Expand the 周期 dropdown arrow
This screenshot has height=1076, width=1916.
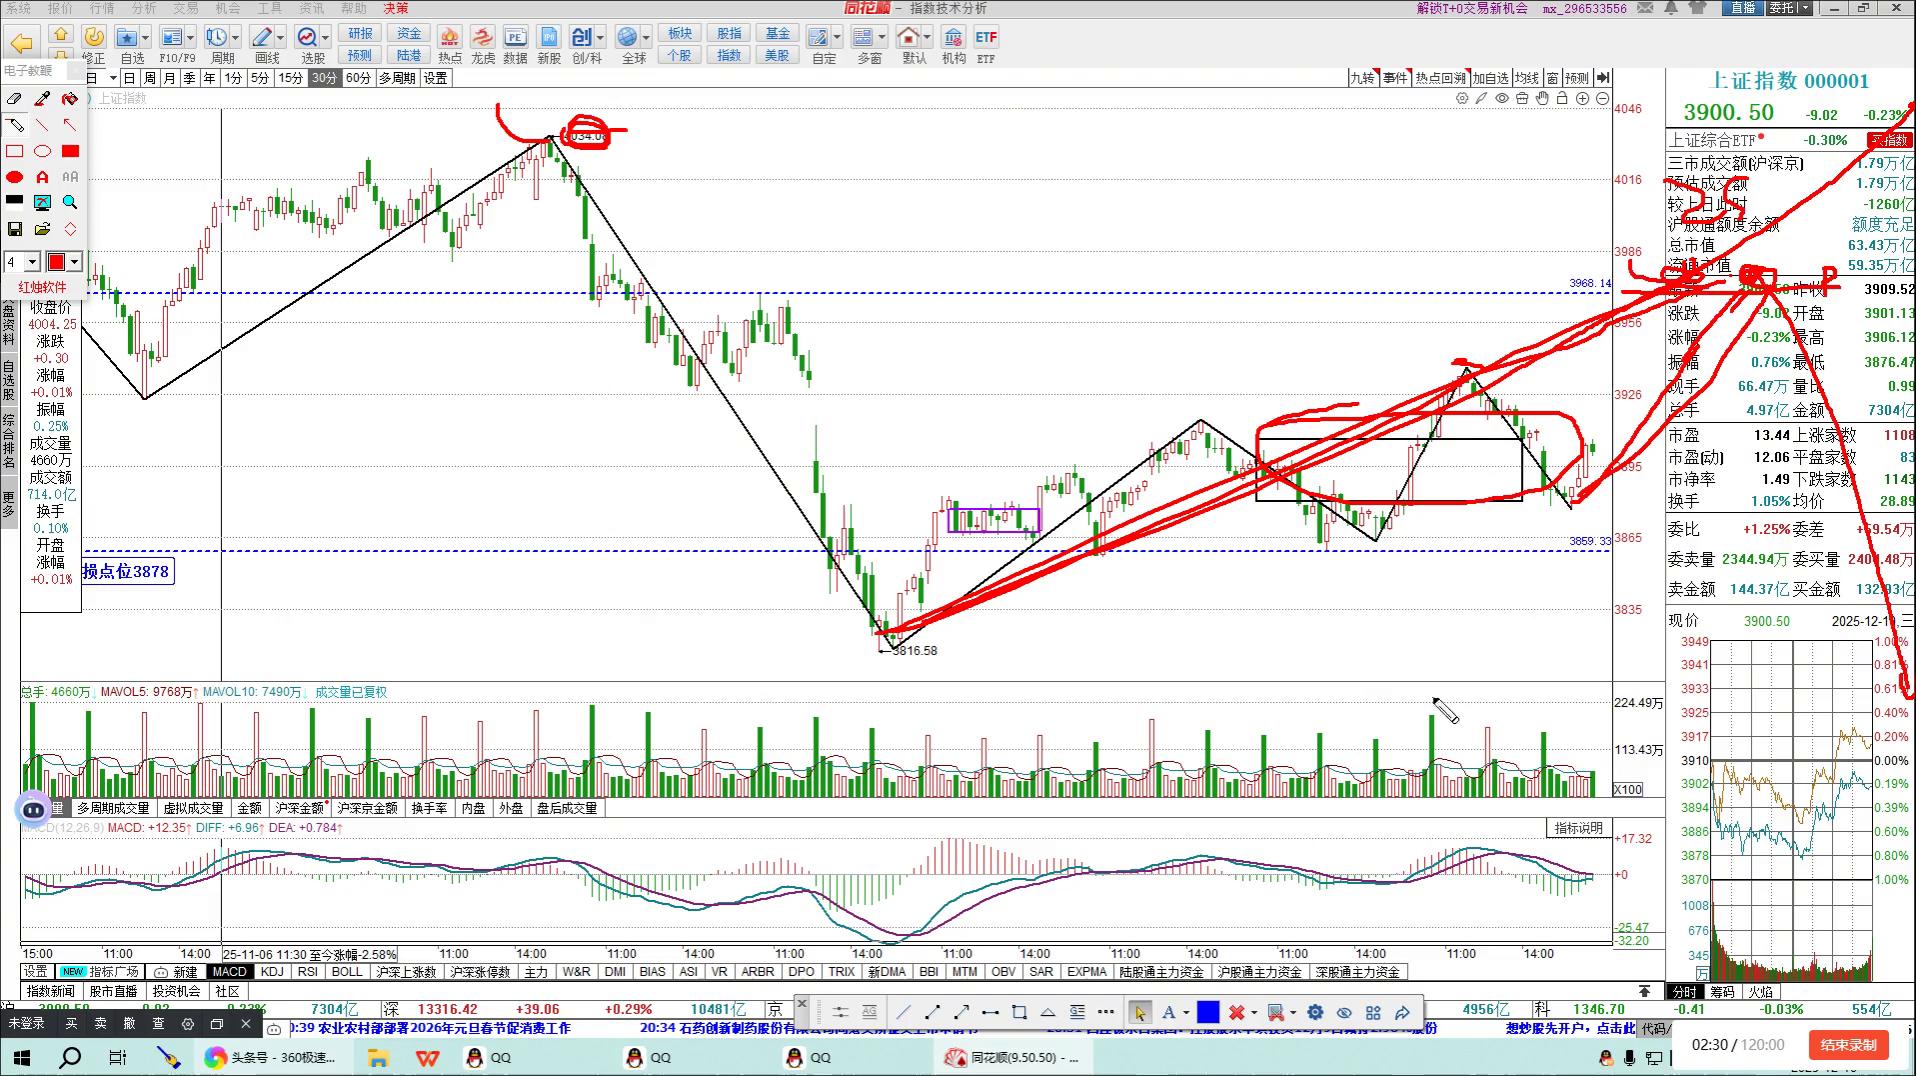click(234, 38)
